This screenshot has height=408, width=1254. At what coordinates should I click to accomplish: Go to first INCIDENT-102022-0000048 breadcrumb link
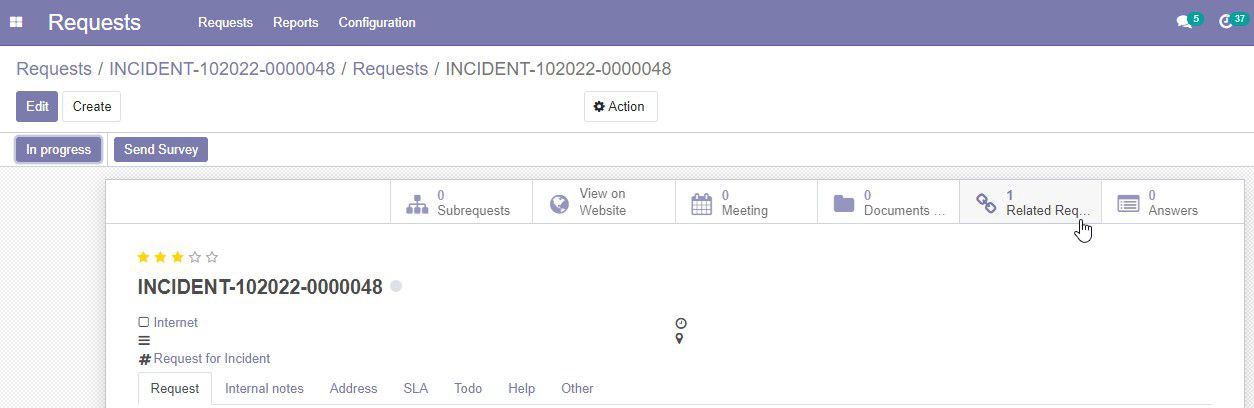222,69
